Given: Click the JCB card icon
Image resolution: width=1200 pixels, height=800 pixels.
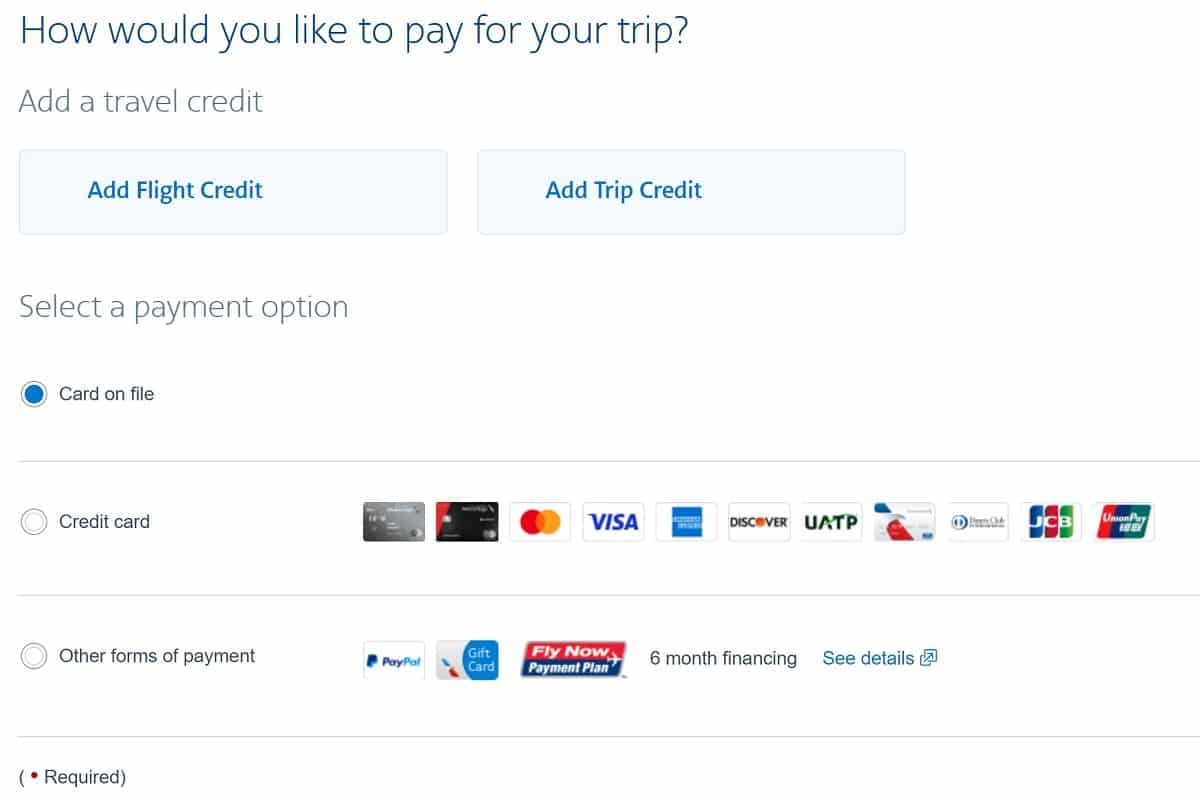Looking at the screenshot, I should (x=1051, y=522).
